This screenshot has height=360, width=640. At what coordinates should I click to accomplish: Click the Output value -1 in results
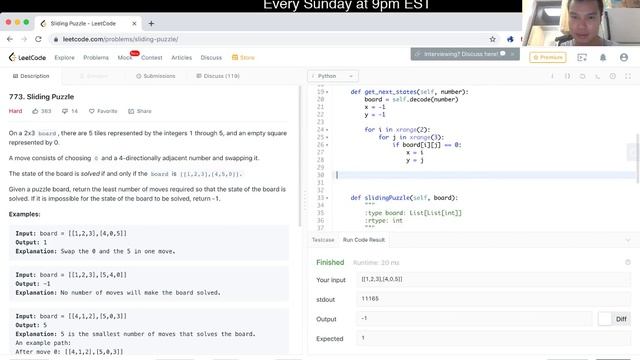click(364, 318)
